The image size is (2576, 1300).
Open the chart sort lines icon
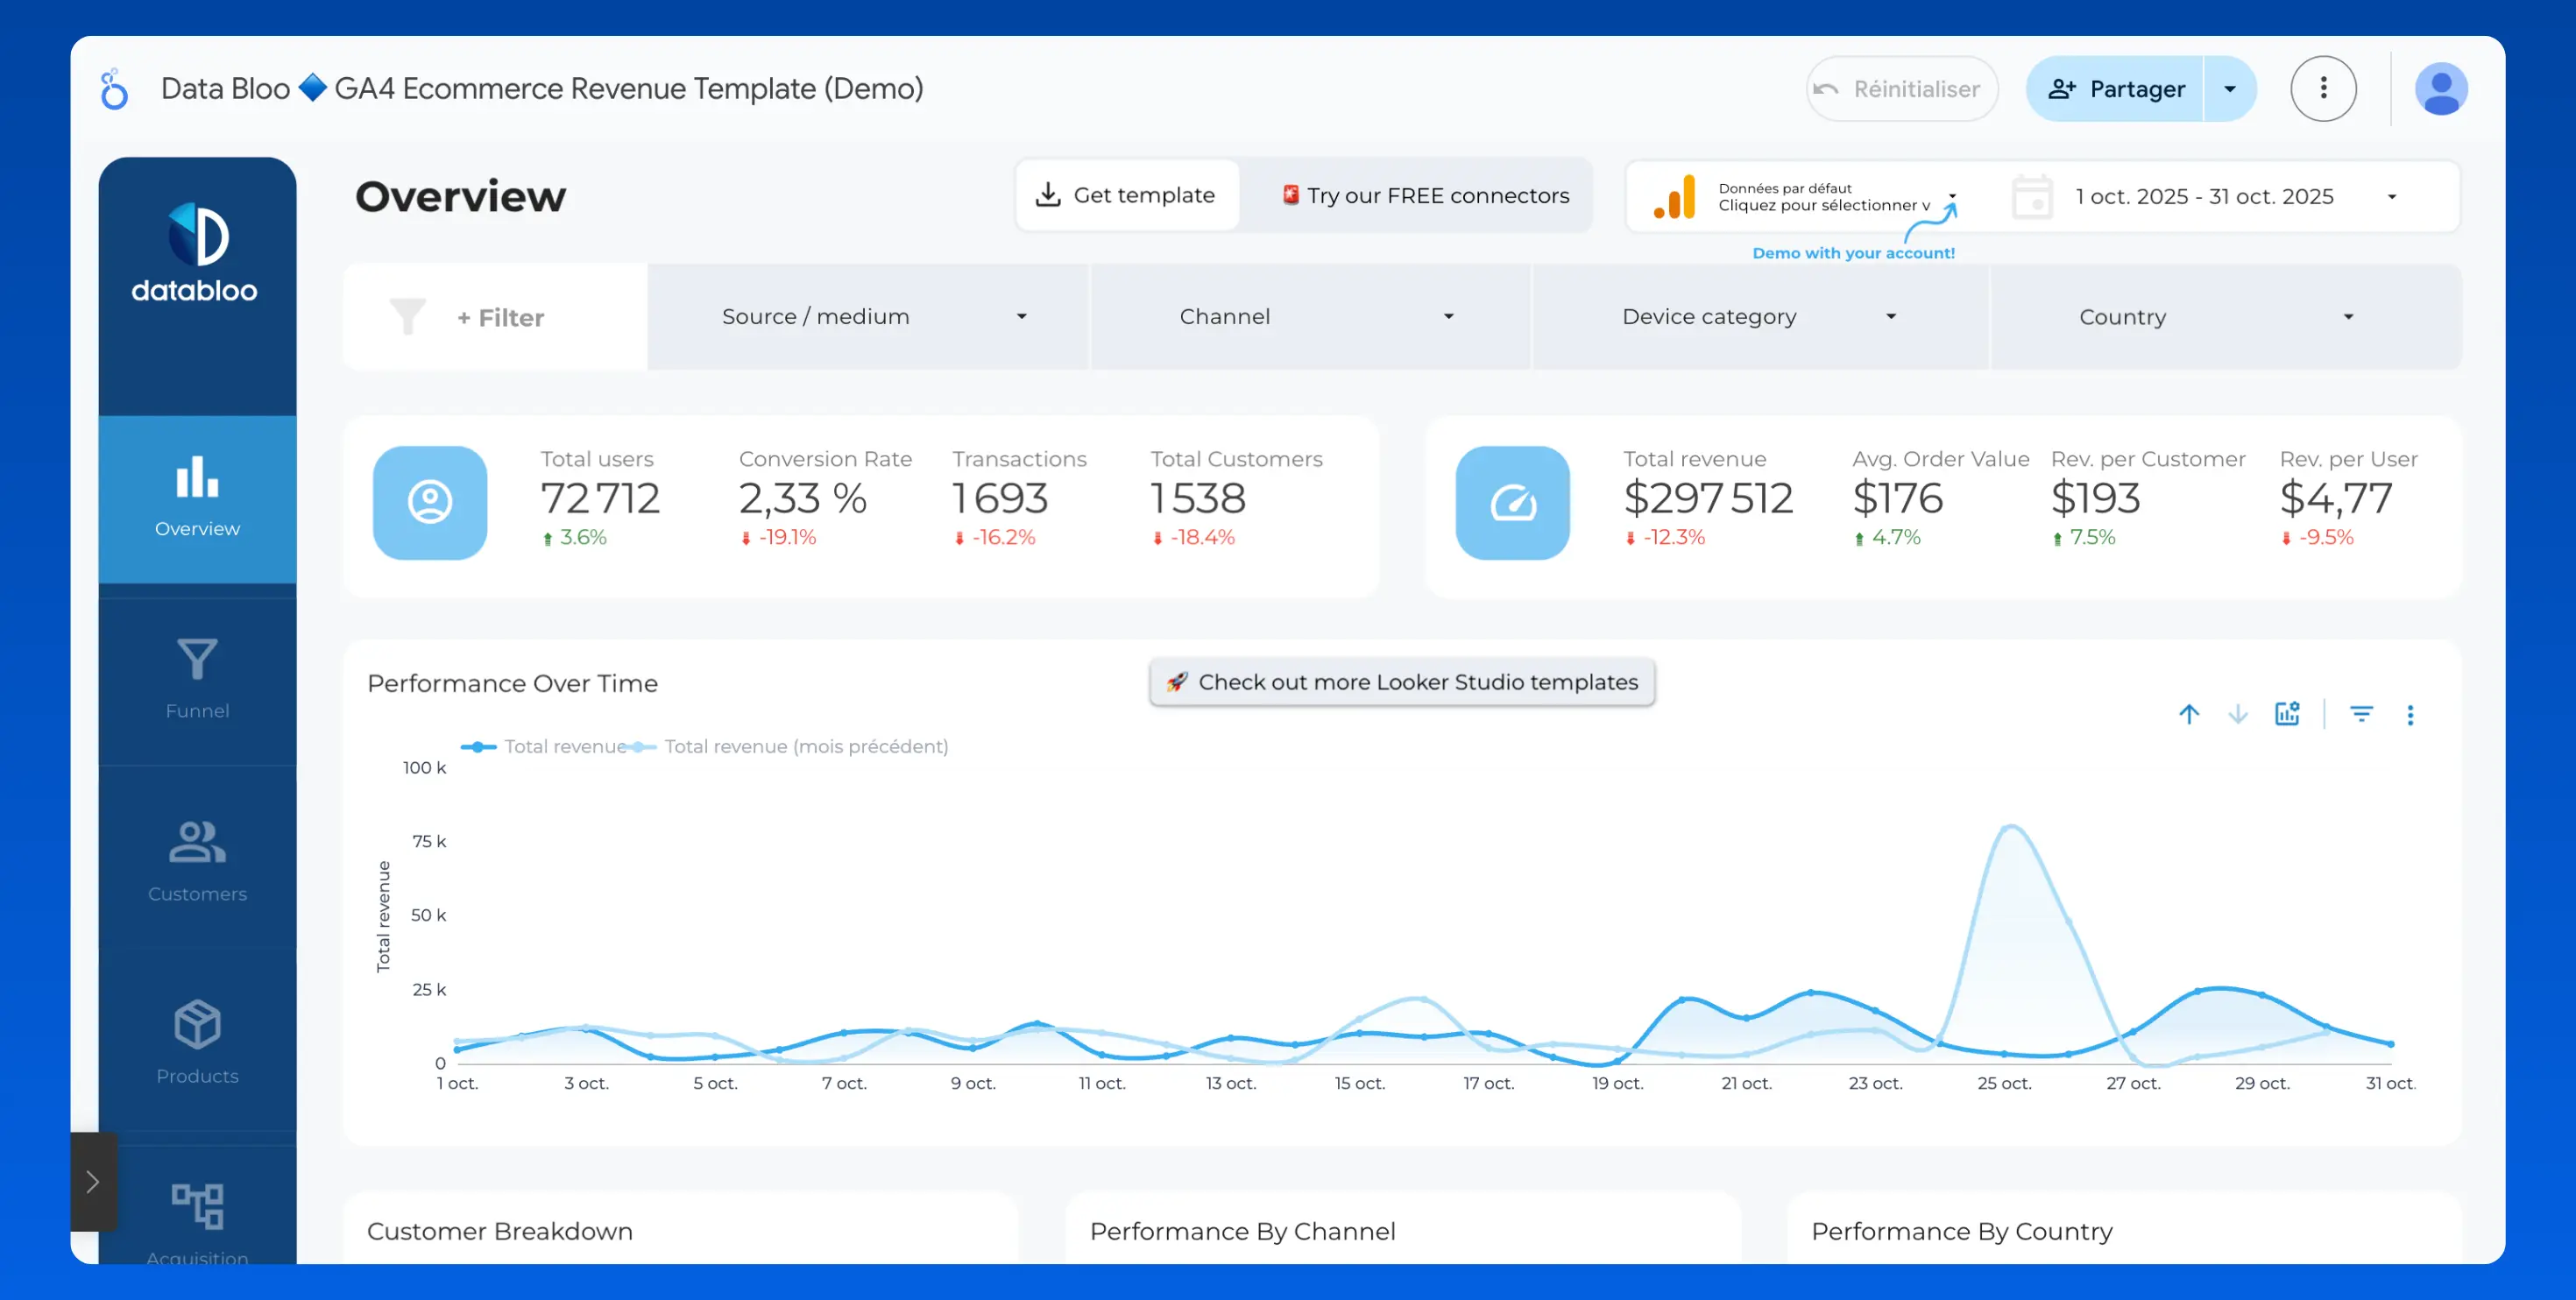(x=2361, y=714)
